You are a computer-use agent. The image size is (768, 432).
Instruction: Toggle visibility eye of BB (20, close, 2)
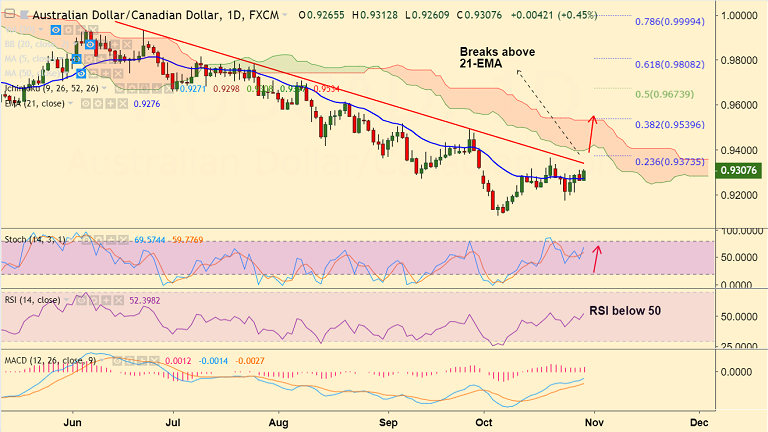[x=90, y=45]
